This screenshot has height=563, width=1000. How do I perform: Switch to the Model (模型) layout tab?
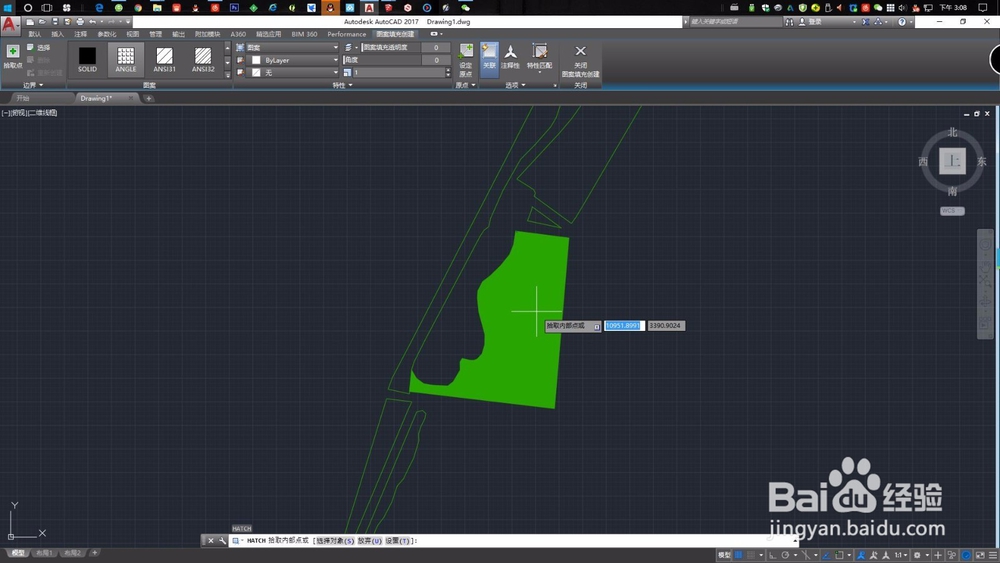click(x=18, y=553)
